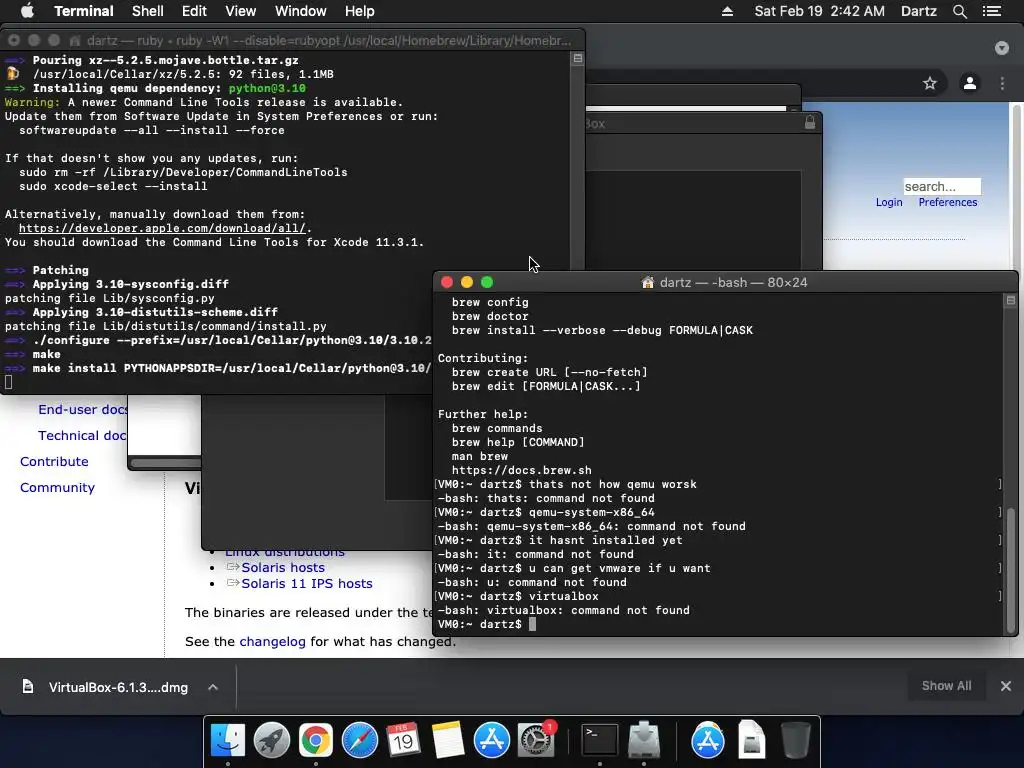Click the ruby terminal window title
1024x768 pixels.
pos(329,40)
